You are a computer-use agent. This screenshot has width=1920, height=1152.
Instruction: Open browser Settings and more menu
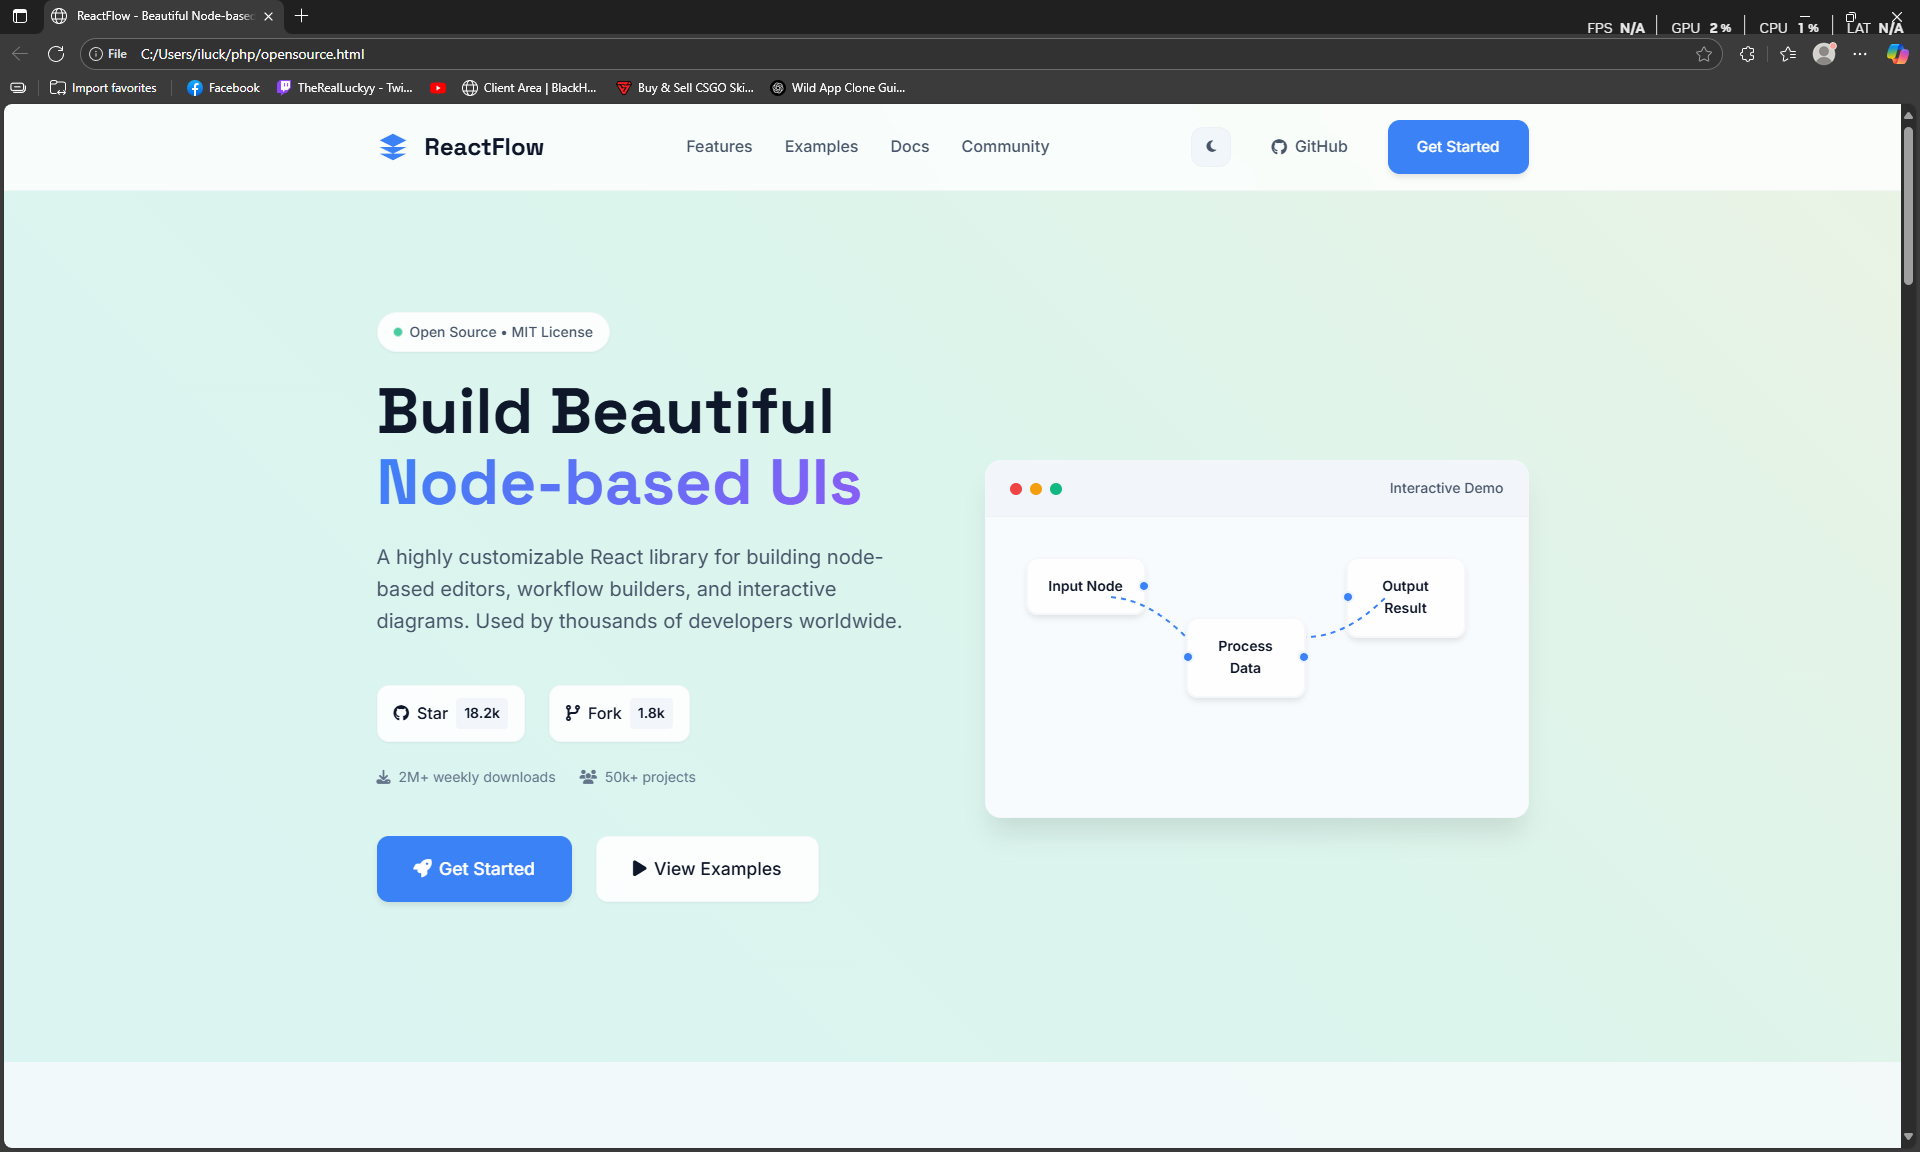click(1860, 54)
